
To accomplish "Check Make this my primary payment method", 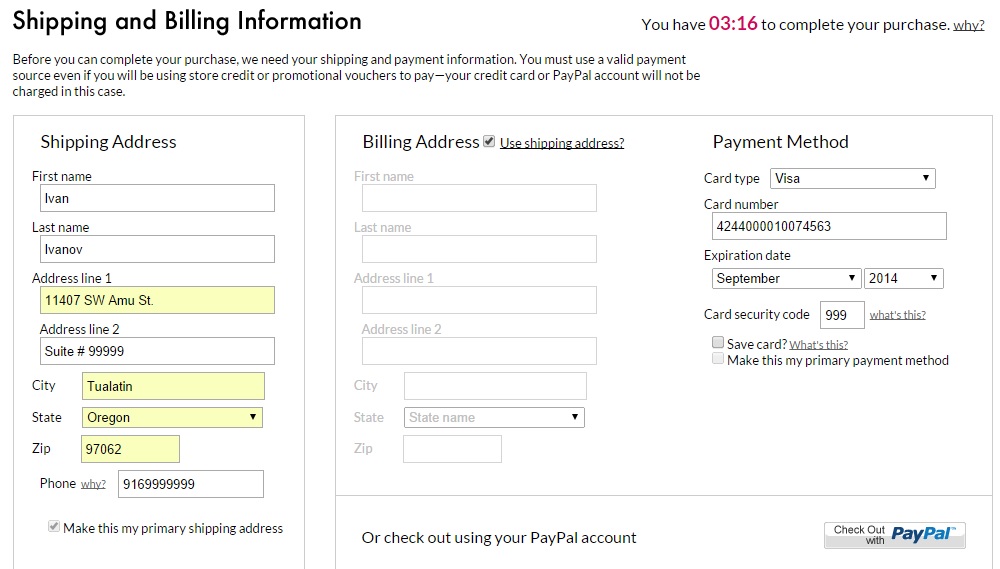I will [x=717, y=359].
